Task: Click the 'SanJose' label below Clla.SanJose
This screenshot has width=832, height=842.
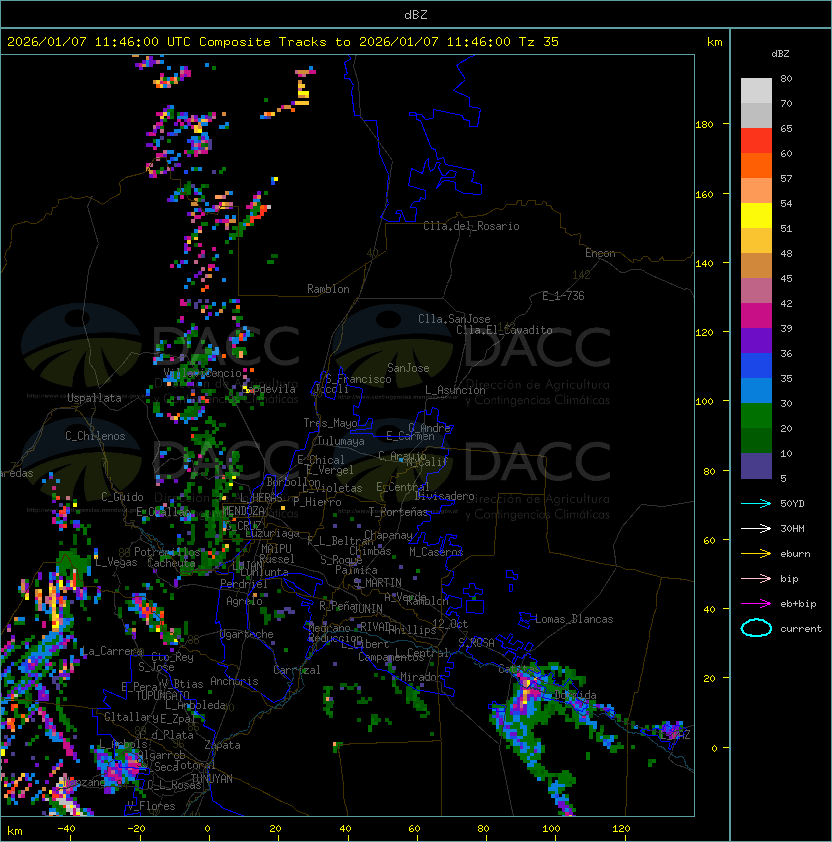Action: 408,368
